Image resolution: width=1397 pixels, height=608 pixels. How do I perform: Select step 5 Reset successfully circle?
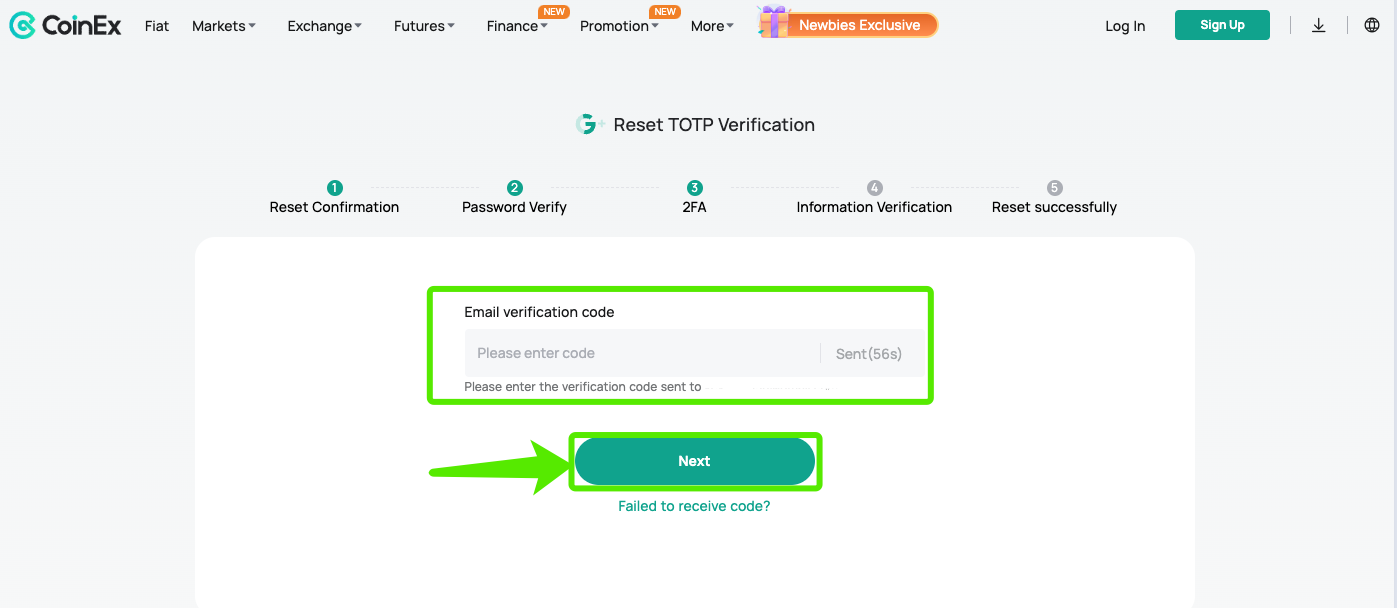point(1055,188)
